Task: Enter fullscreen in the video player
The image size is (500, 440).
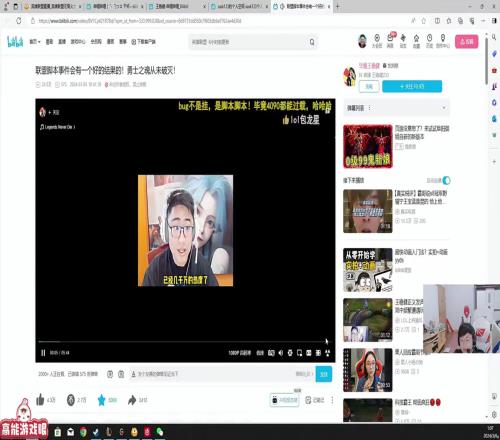Action: (328, 353)
